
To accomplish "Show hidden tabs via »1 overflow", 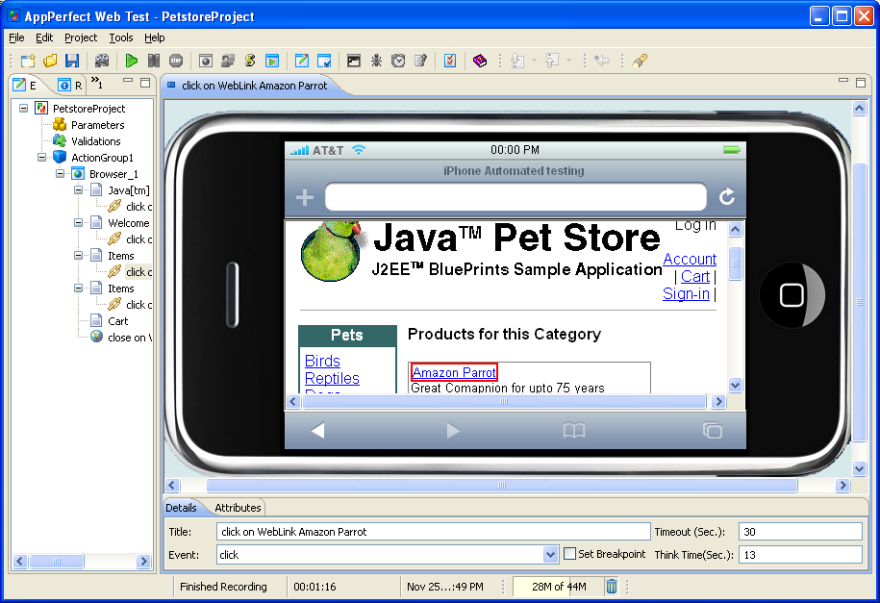I will coord(97,83).
